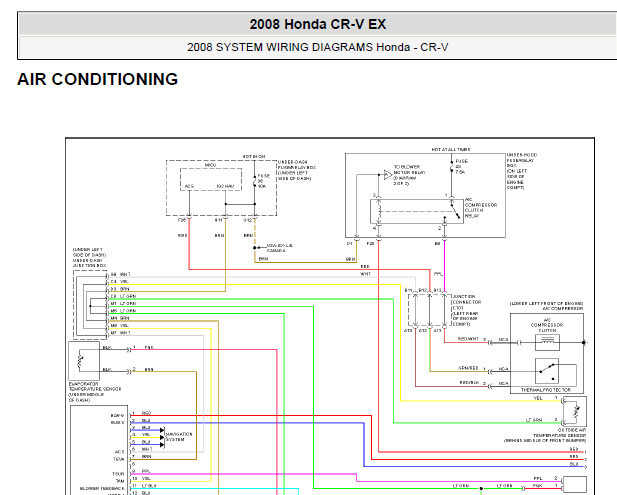The width and height of the screenshot is (617, 495).
Task: Click 'LT GRN' label at outside air sensor
Action: coord(534,420)
